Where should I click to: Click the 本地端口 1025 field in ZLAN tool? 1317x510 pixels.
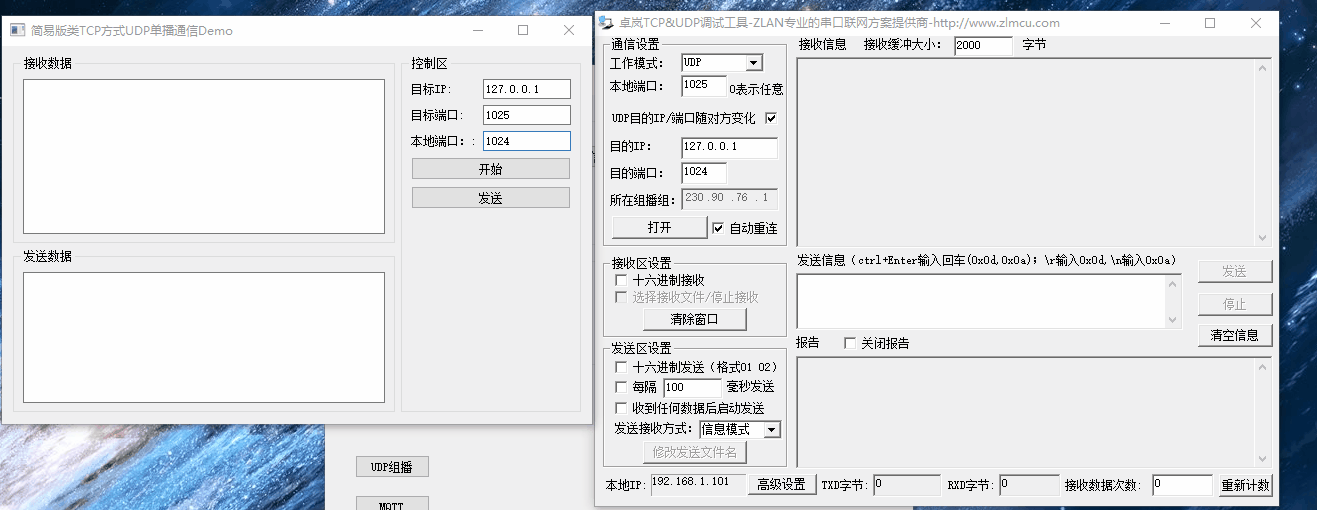click(704, 86)
